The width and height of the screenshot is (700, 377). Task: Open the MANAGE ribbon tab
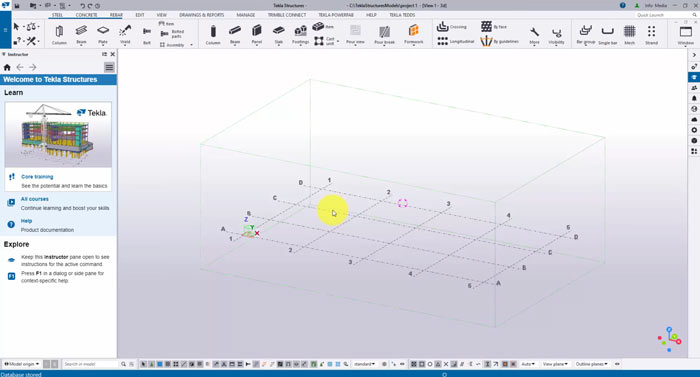pos(246,15)
